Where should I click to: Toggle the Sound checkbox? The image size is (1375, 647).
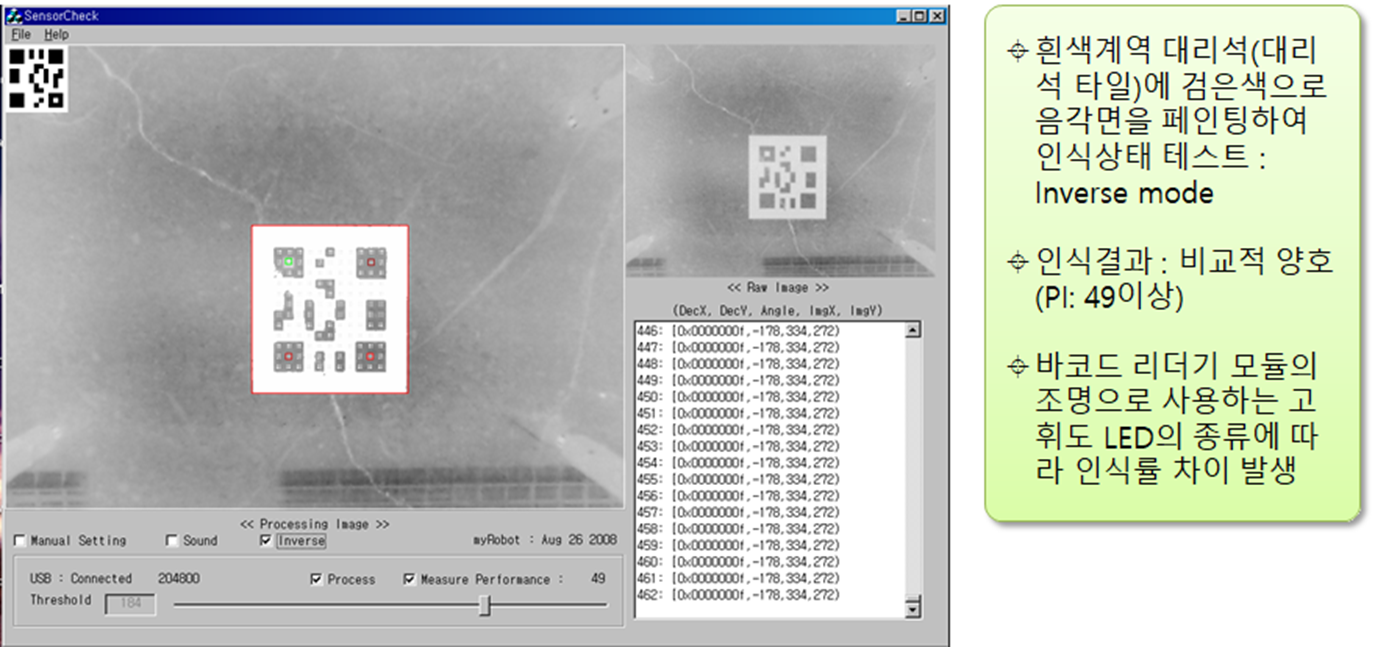(x=172, y=541)
